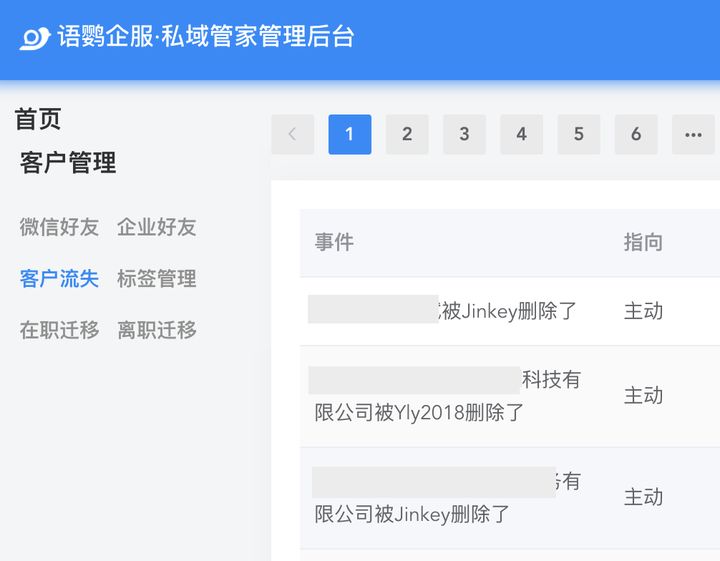
Task: Open 在职迁移 in the sidebar
Action: pyautogui.click(x=59, y=330)
